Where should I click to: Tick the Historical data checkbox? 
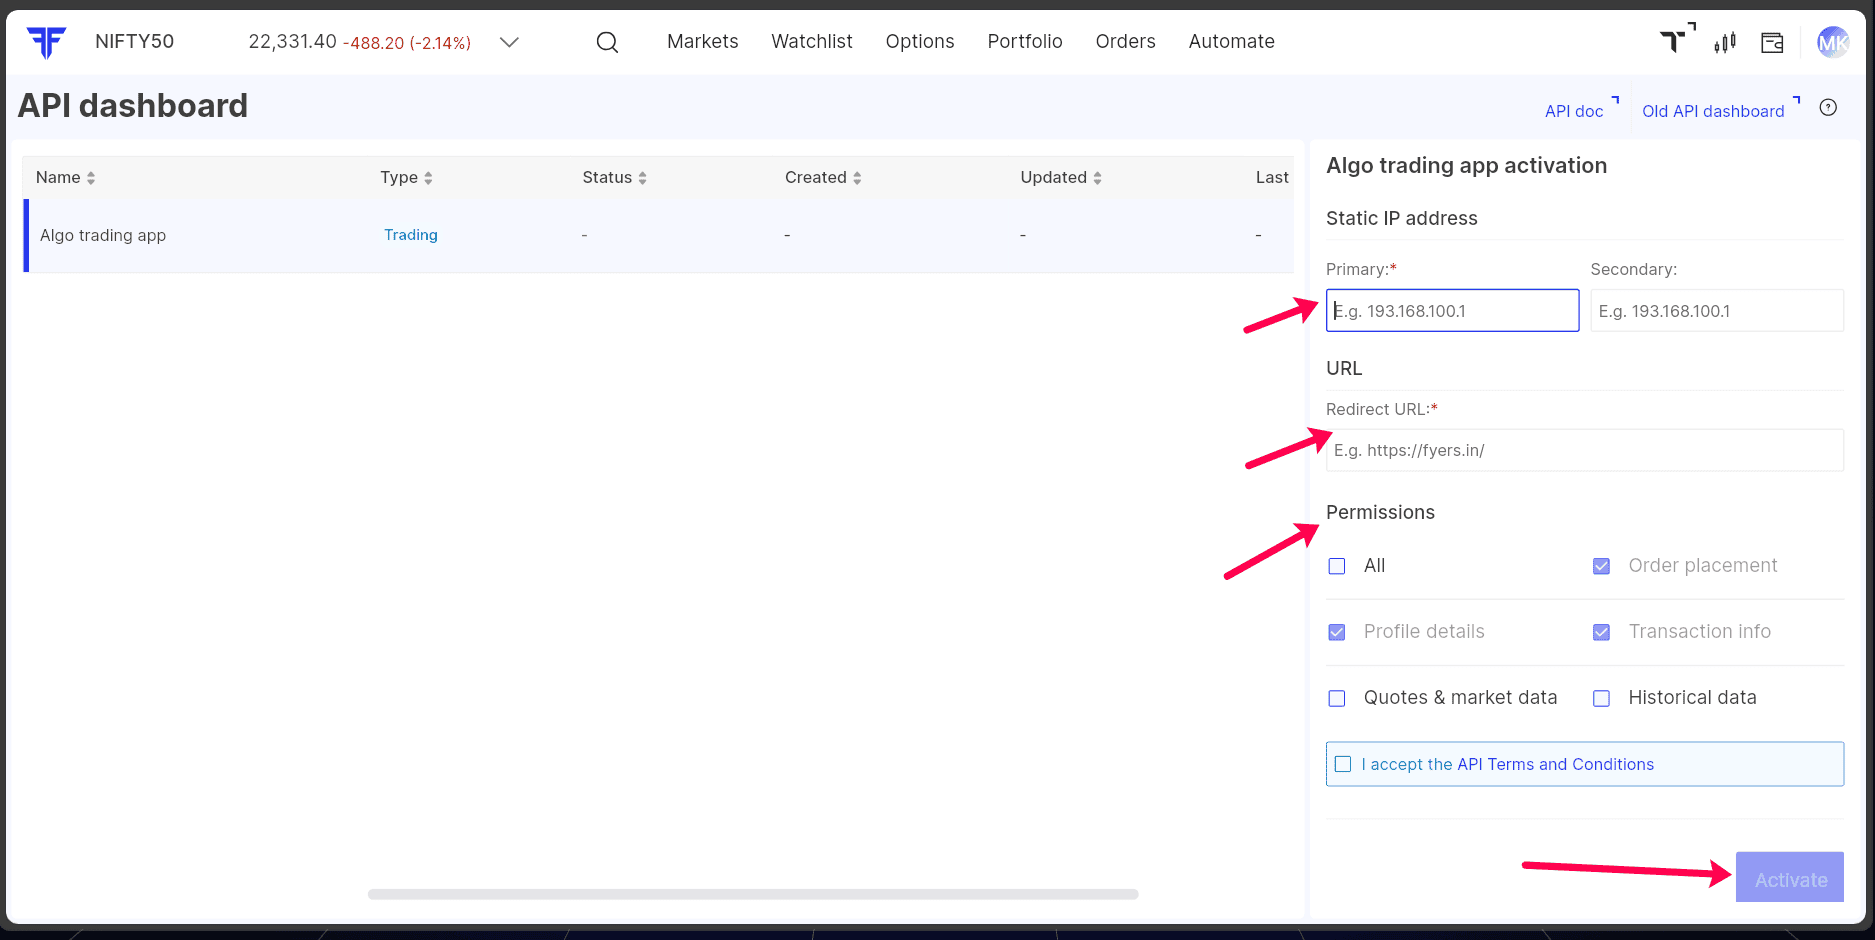pos(1601,698)
